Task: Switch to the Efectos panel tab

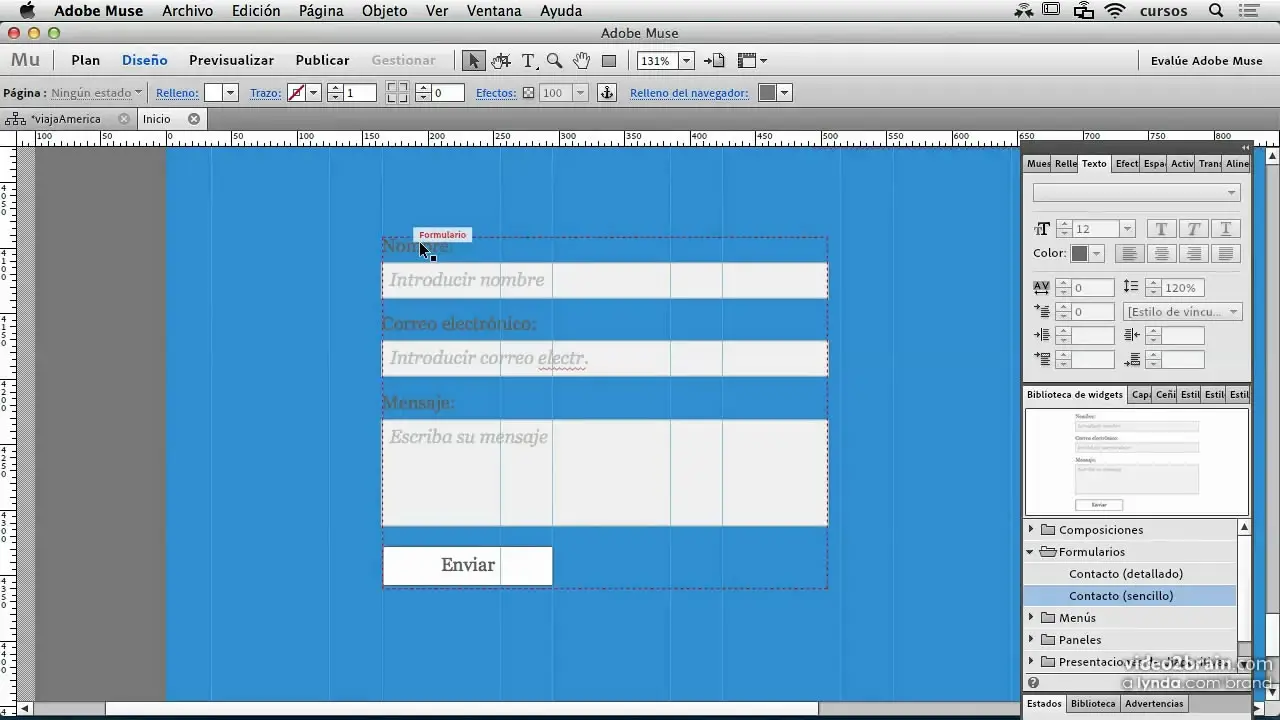Action: (x=1126, y=163)
